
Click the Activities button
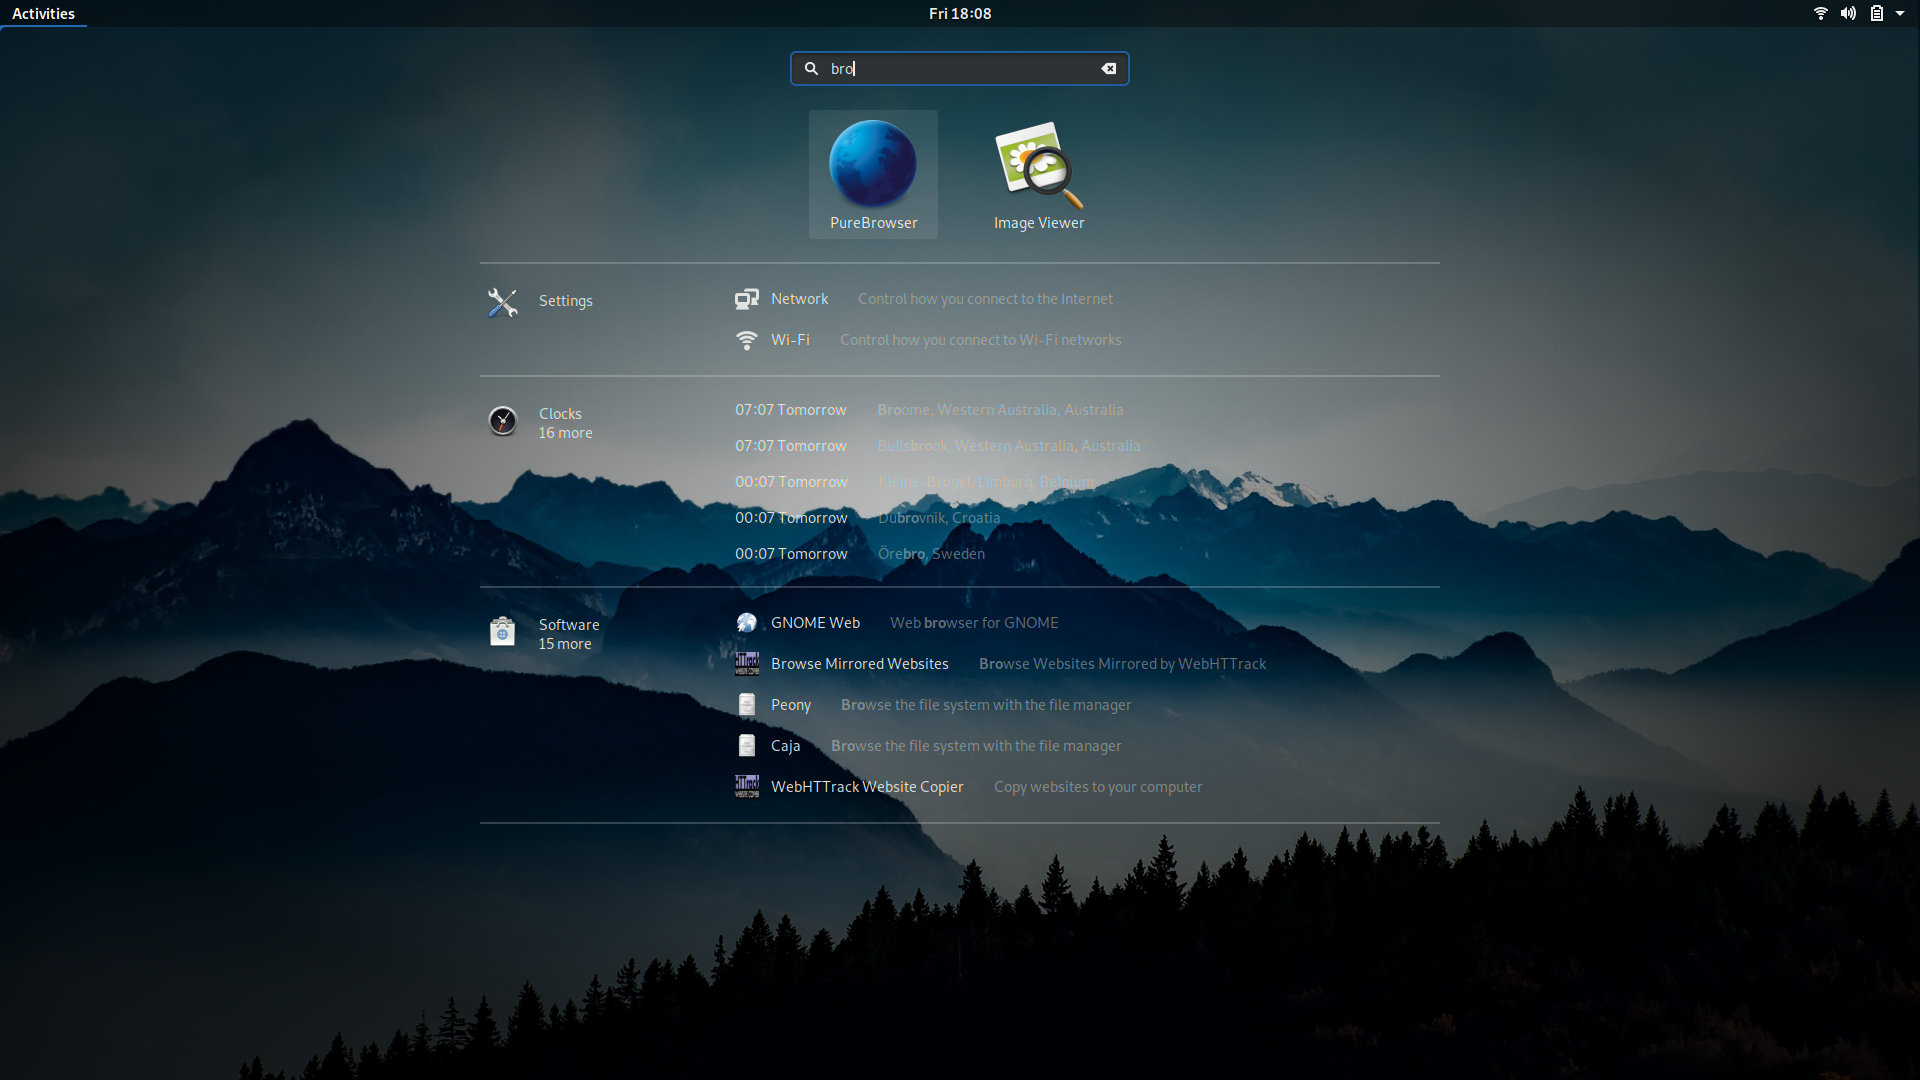point(43,13)
